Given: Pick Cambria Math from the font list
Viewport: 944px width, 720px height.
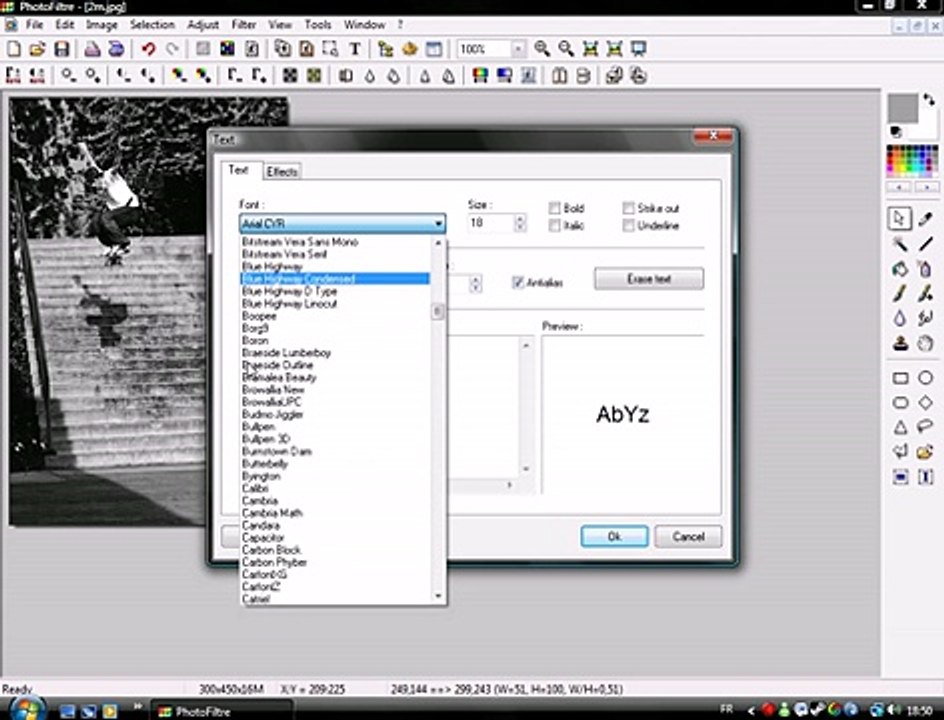Looking at the screenshot, I should pyautogui.click(x=335, y=513).
